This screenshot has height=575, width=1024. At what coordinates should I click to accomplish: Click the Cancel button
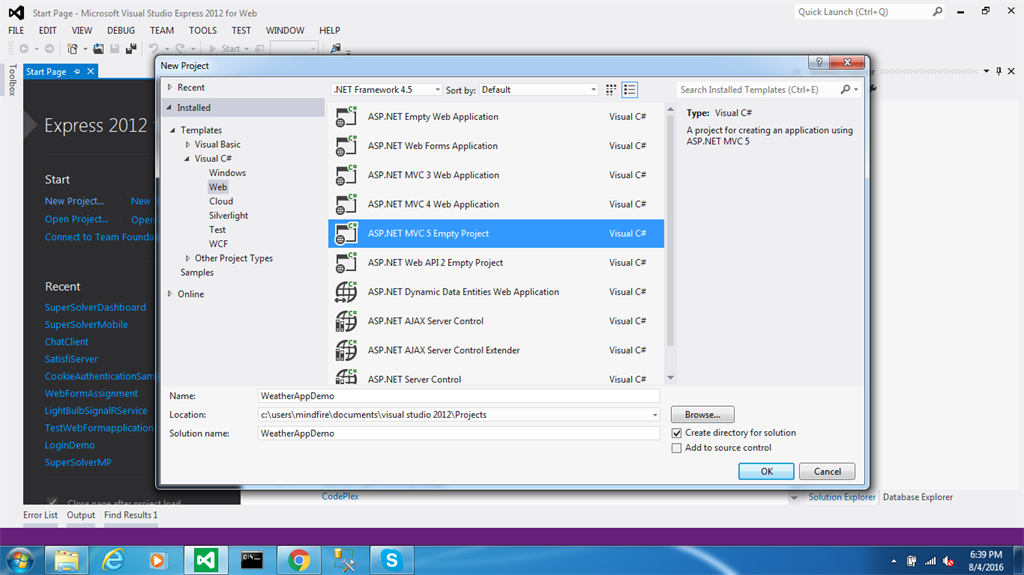point(827,471)
